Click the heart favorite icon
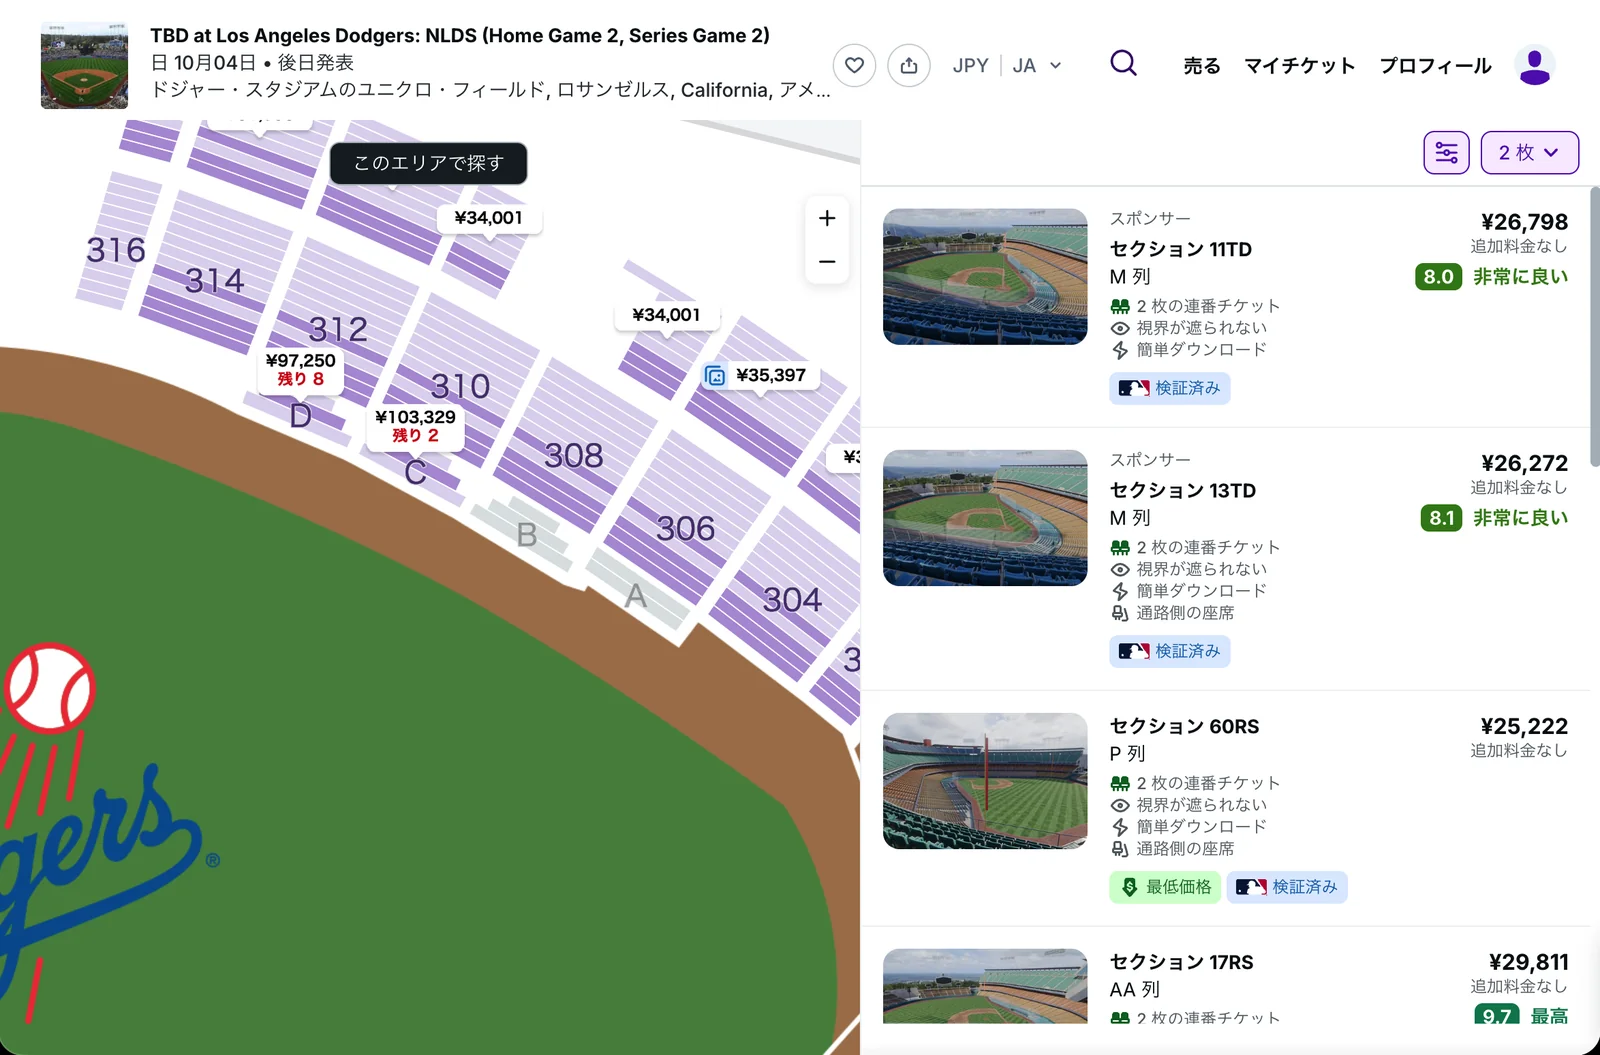The image size is (1600, 1055). click(x=854, y=66)
